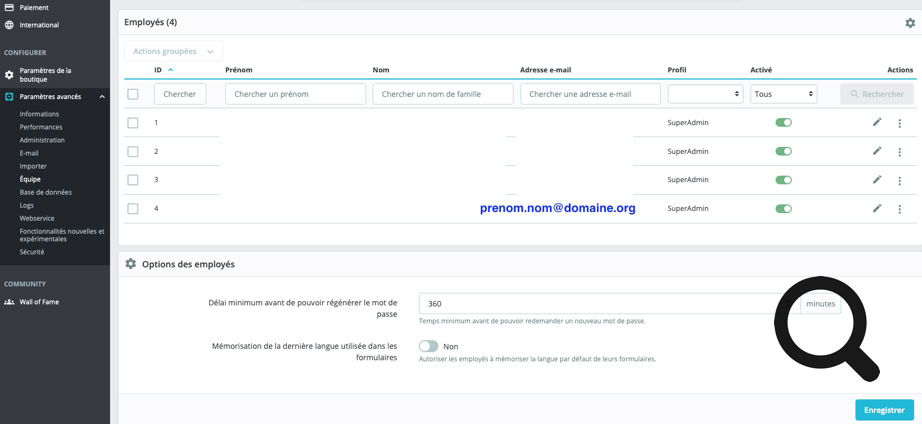The width and height of the screenshot is (922, 424).
Task: Open three-dot actions menu for employee 2
Action: point(899,152)
